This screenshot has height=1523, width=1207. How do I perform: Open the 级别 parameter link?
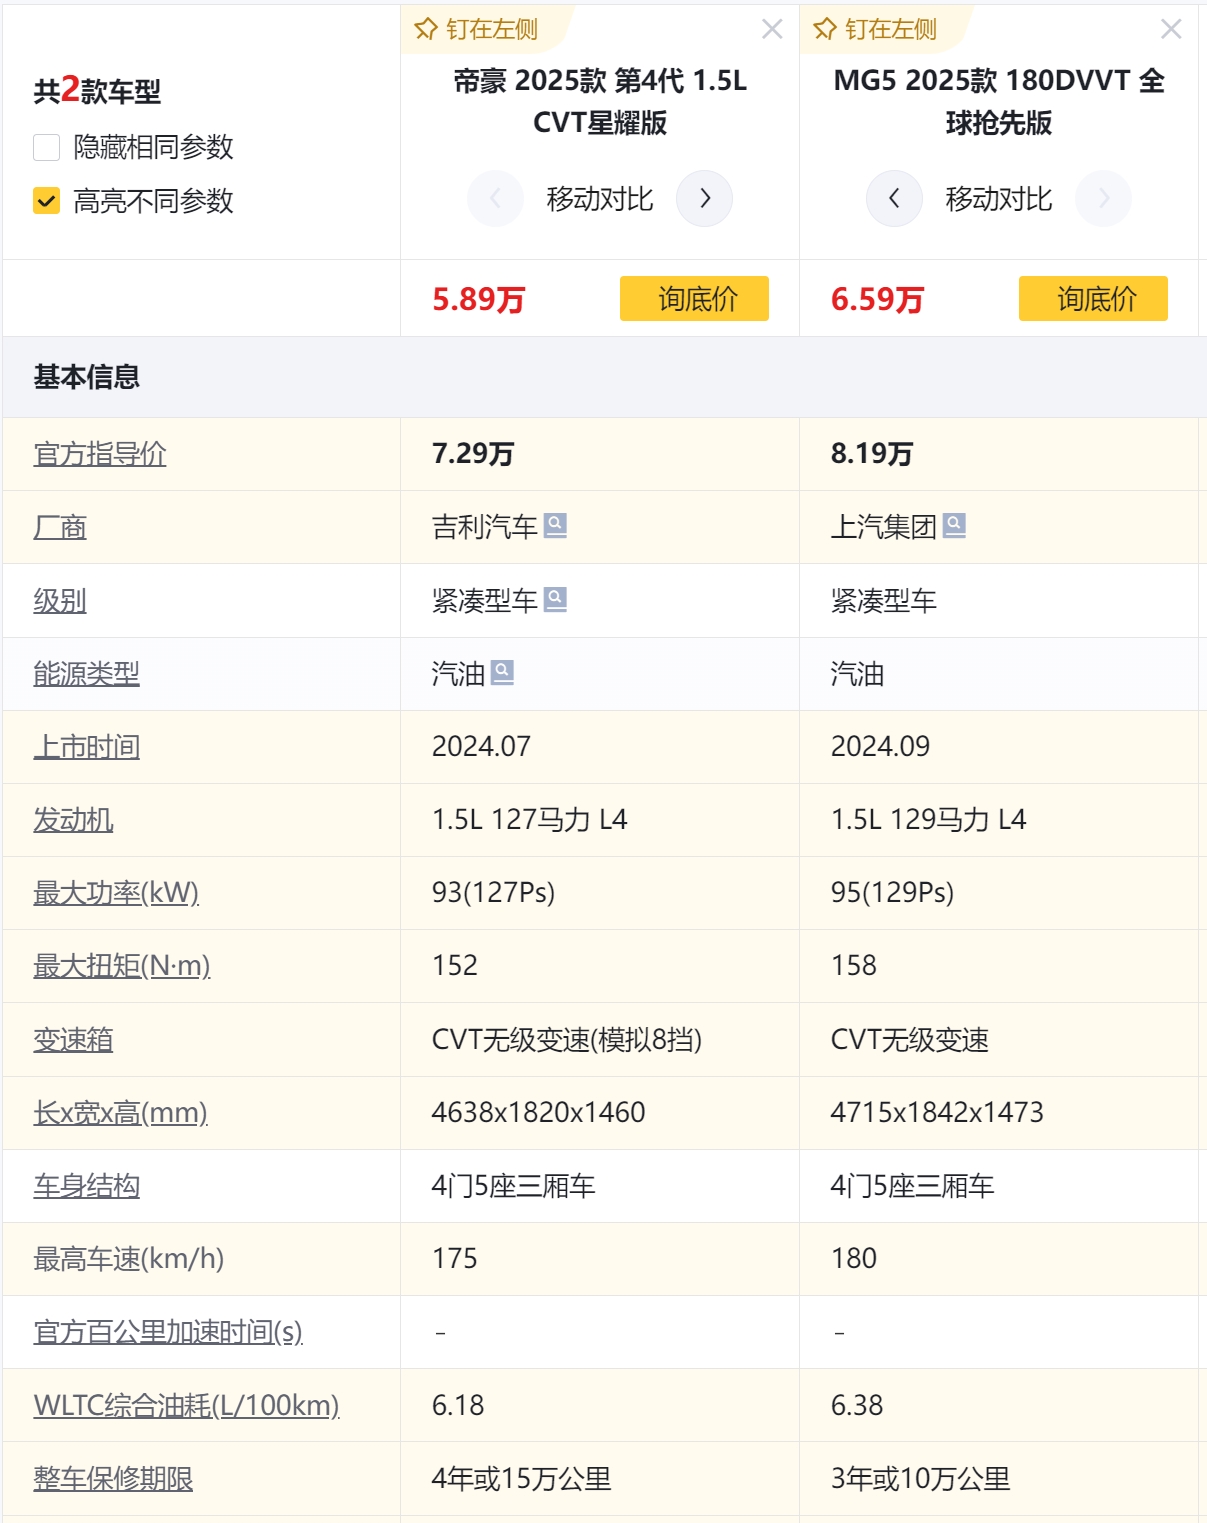(60, 601)
